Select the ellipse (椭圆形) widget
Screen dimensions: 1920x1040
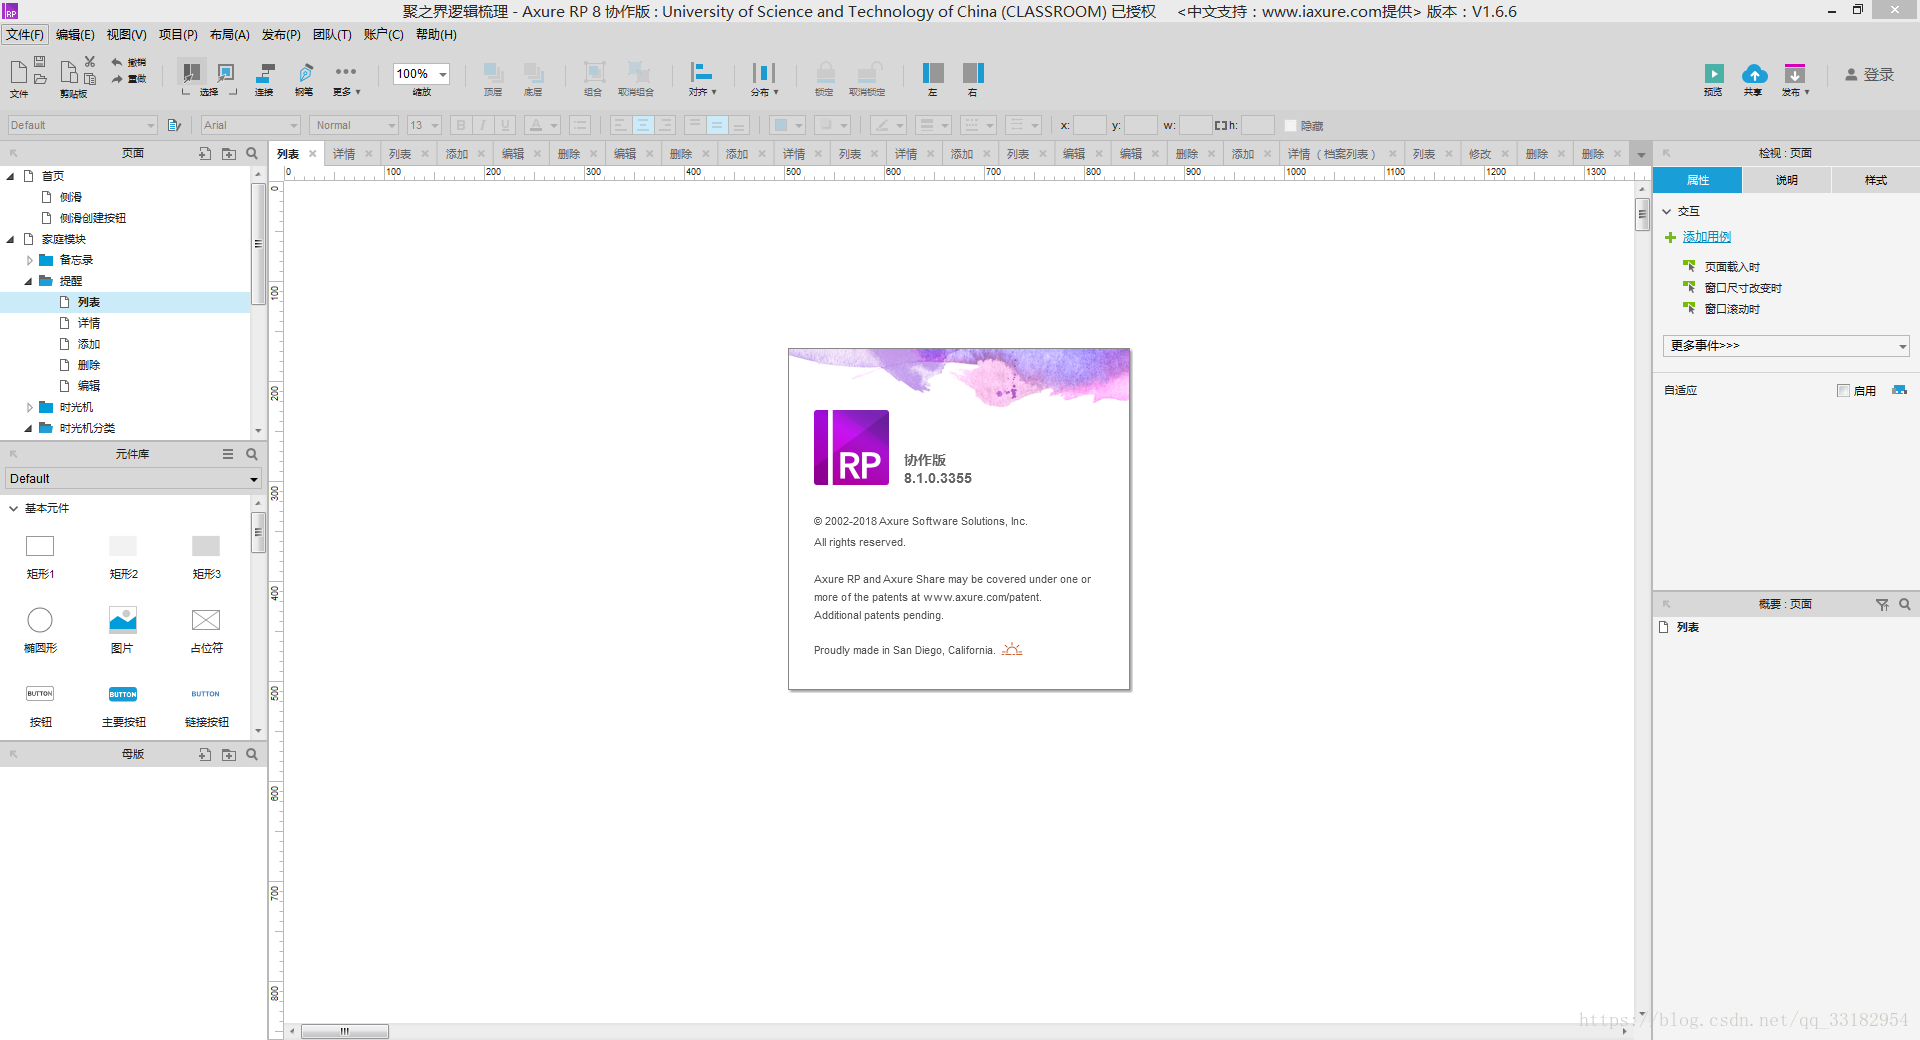click(x=40, y=628)
